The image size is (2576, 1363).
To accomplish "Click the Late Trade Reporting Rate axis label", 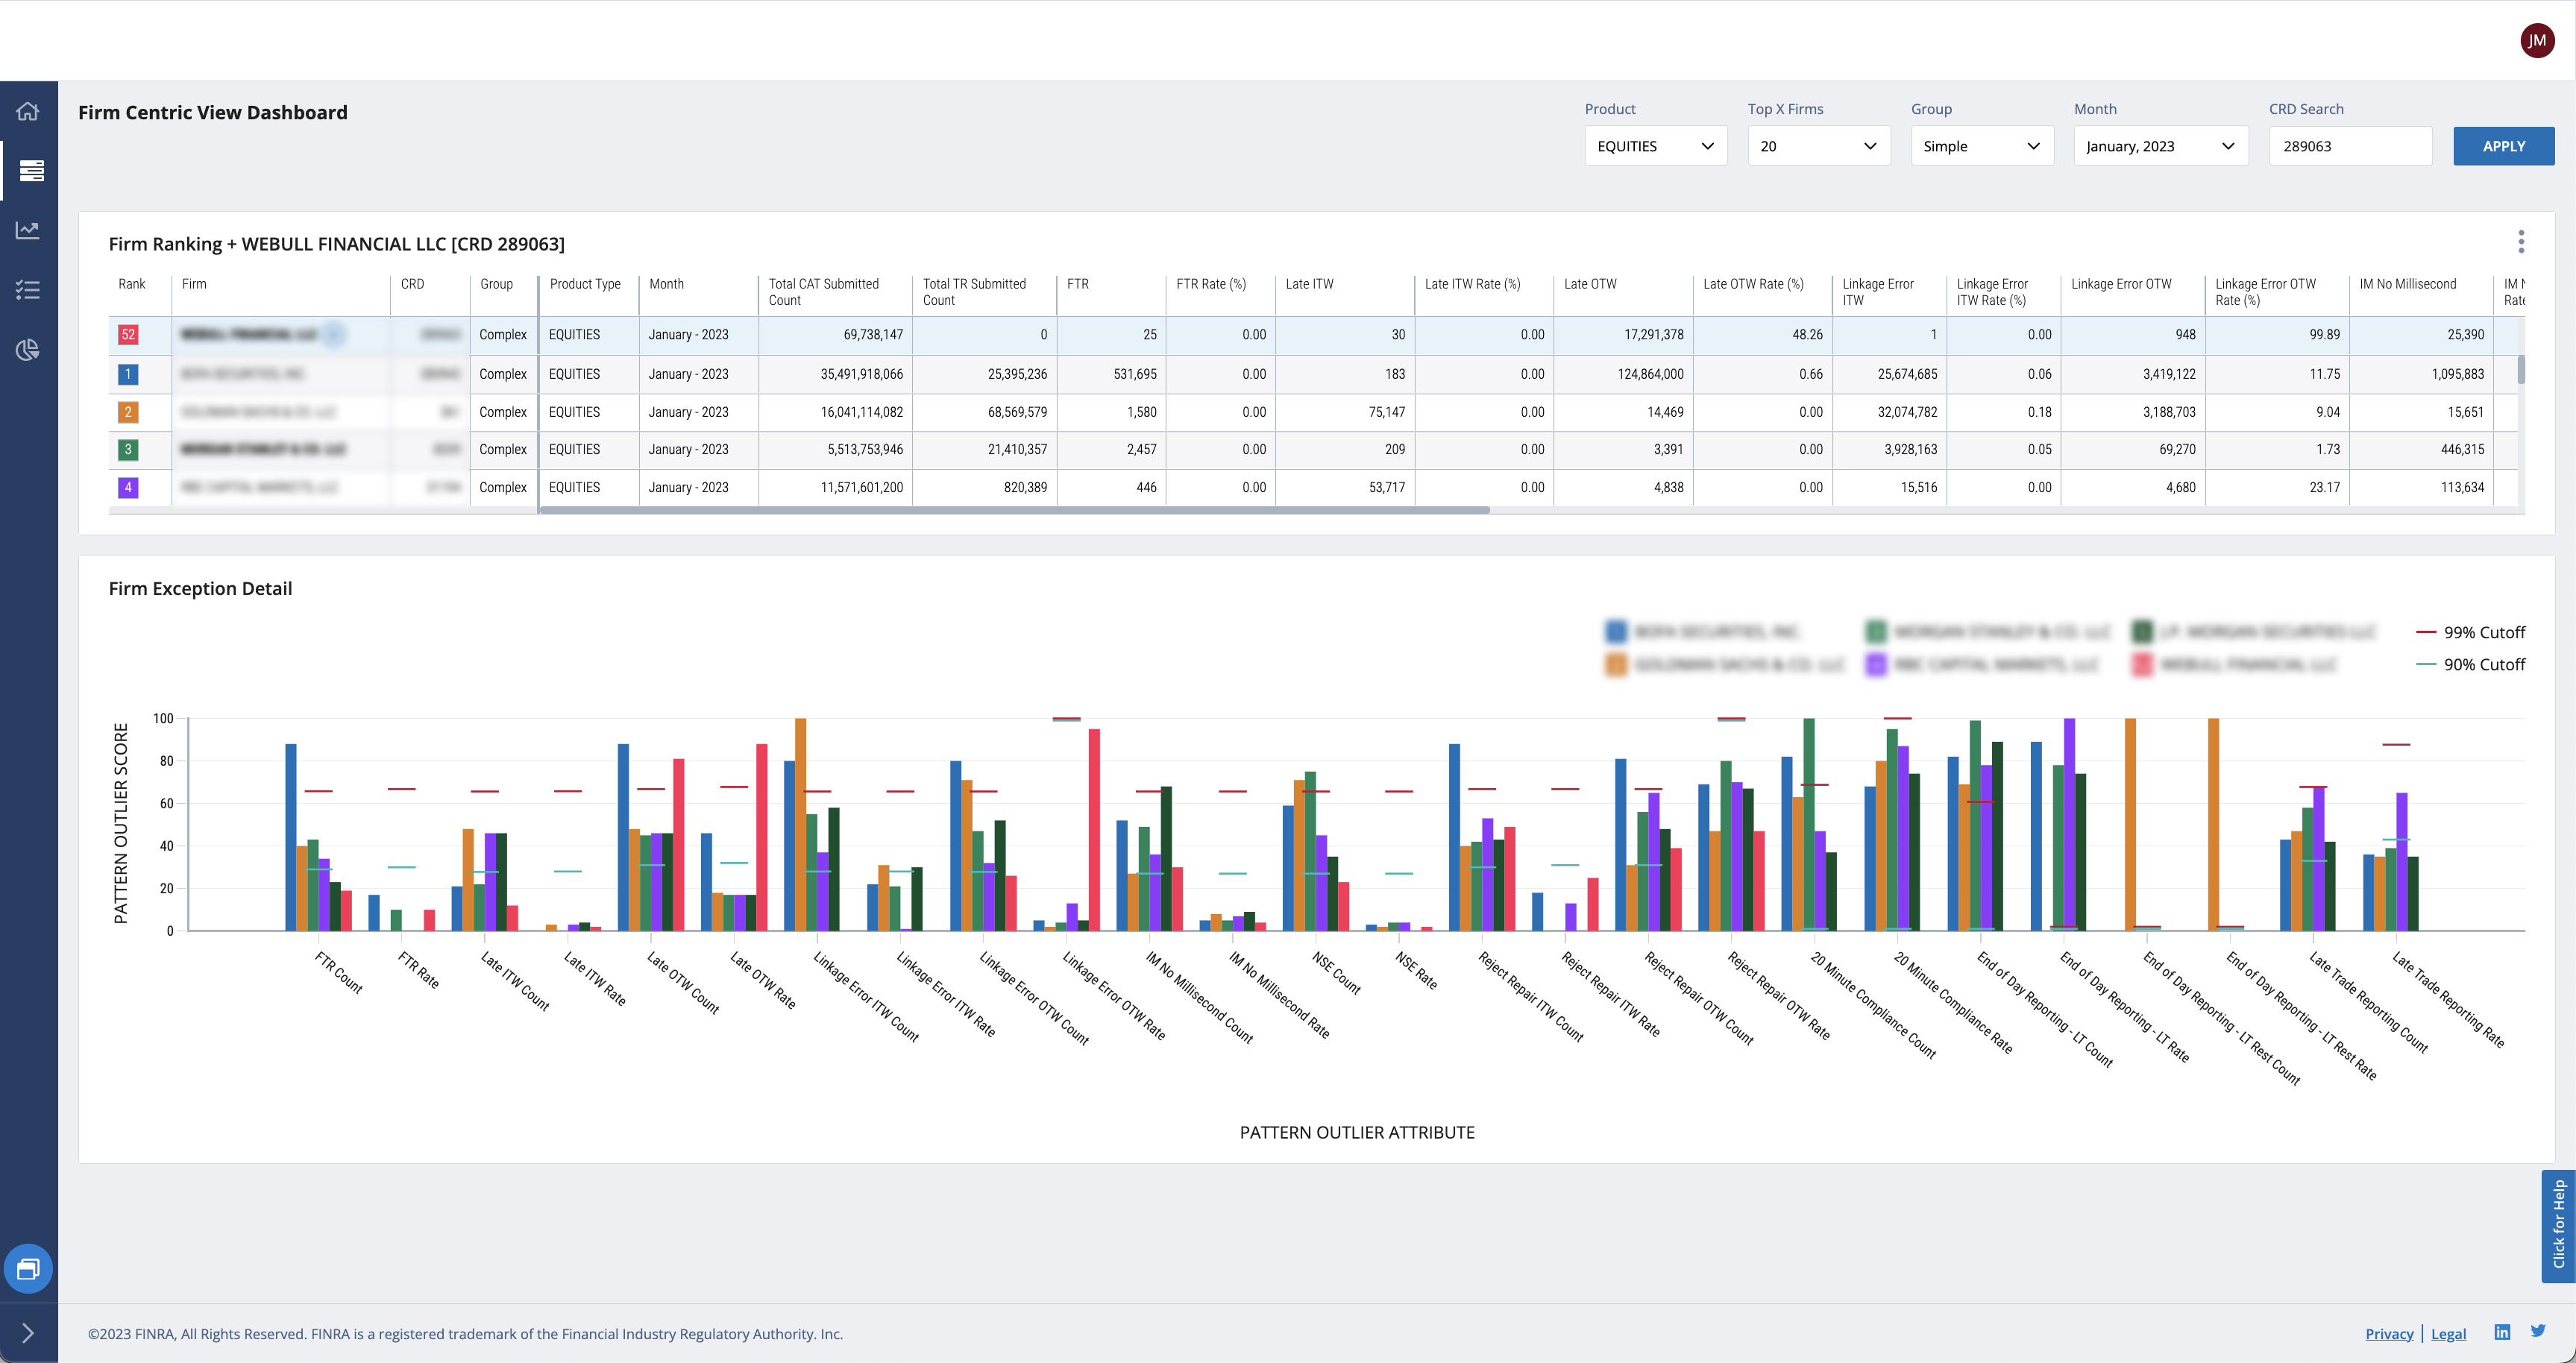I will pos(2448,999).
